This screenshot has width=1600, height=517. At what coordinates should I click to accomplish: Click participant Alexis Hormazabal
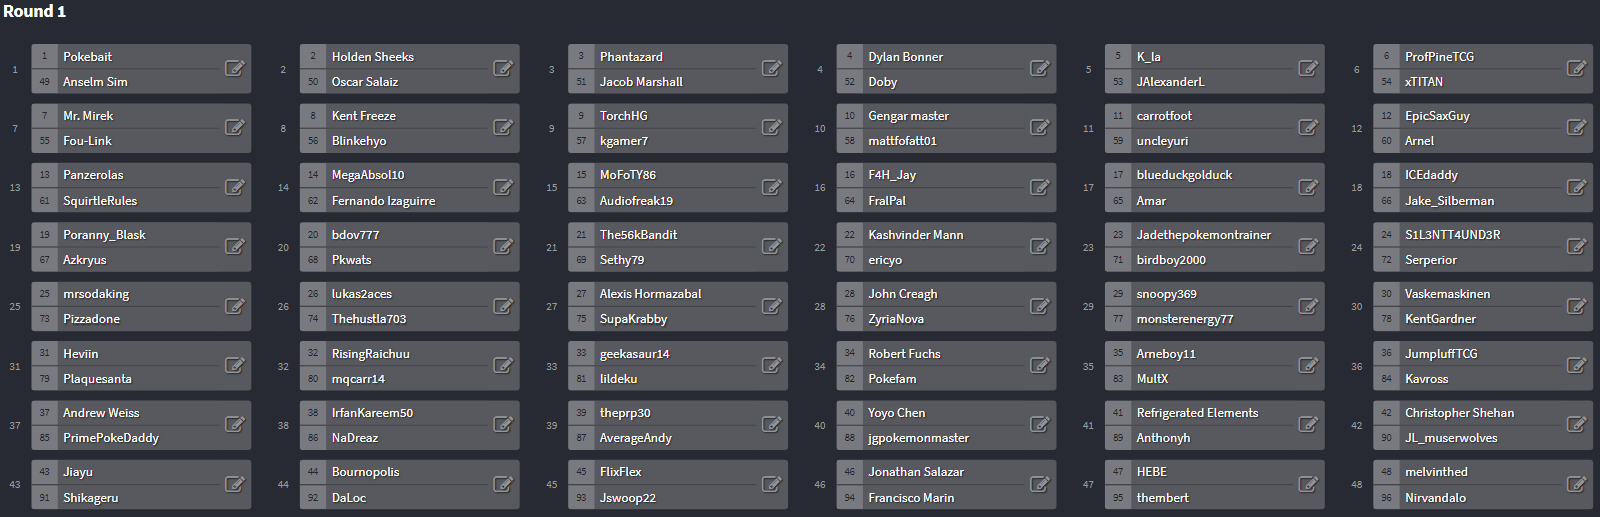coord(650,294)
